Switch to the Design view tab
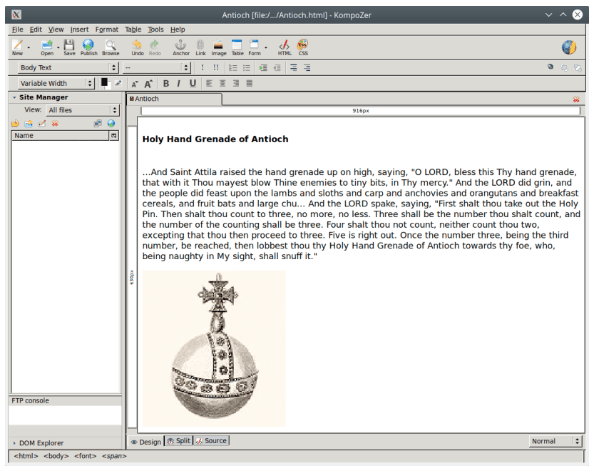Image resolution: width=600 pixels, height=473 pixels. [146, 442]
